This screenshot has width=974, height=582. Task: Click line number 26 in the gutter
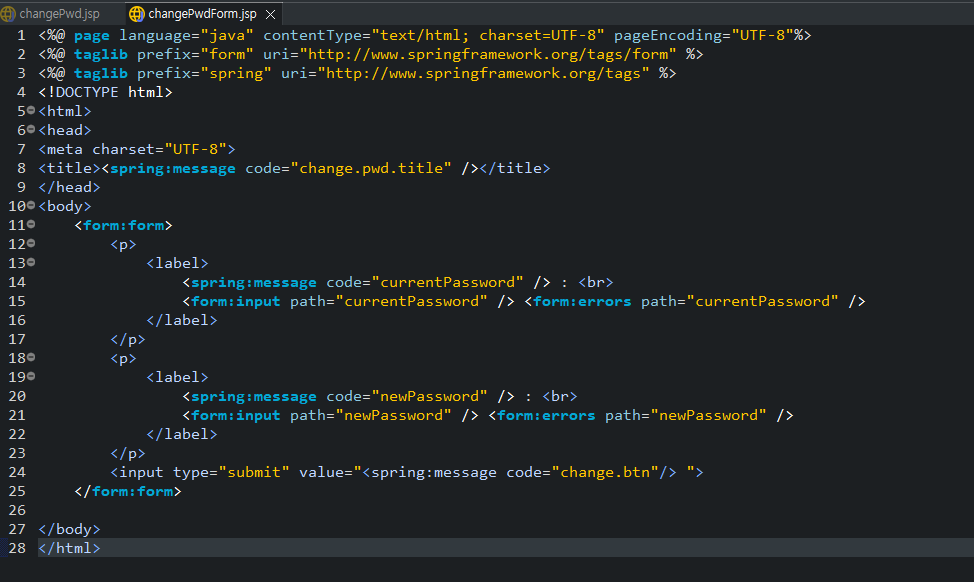pyautogui.click(x=17, y=510)
